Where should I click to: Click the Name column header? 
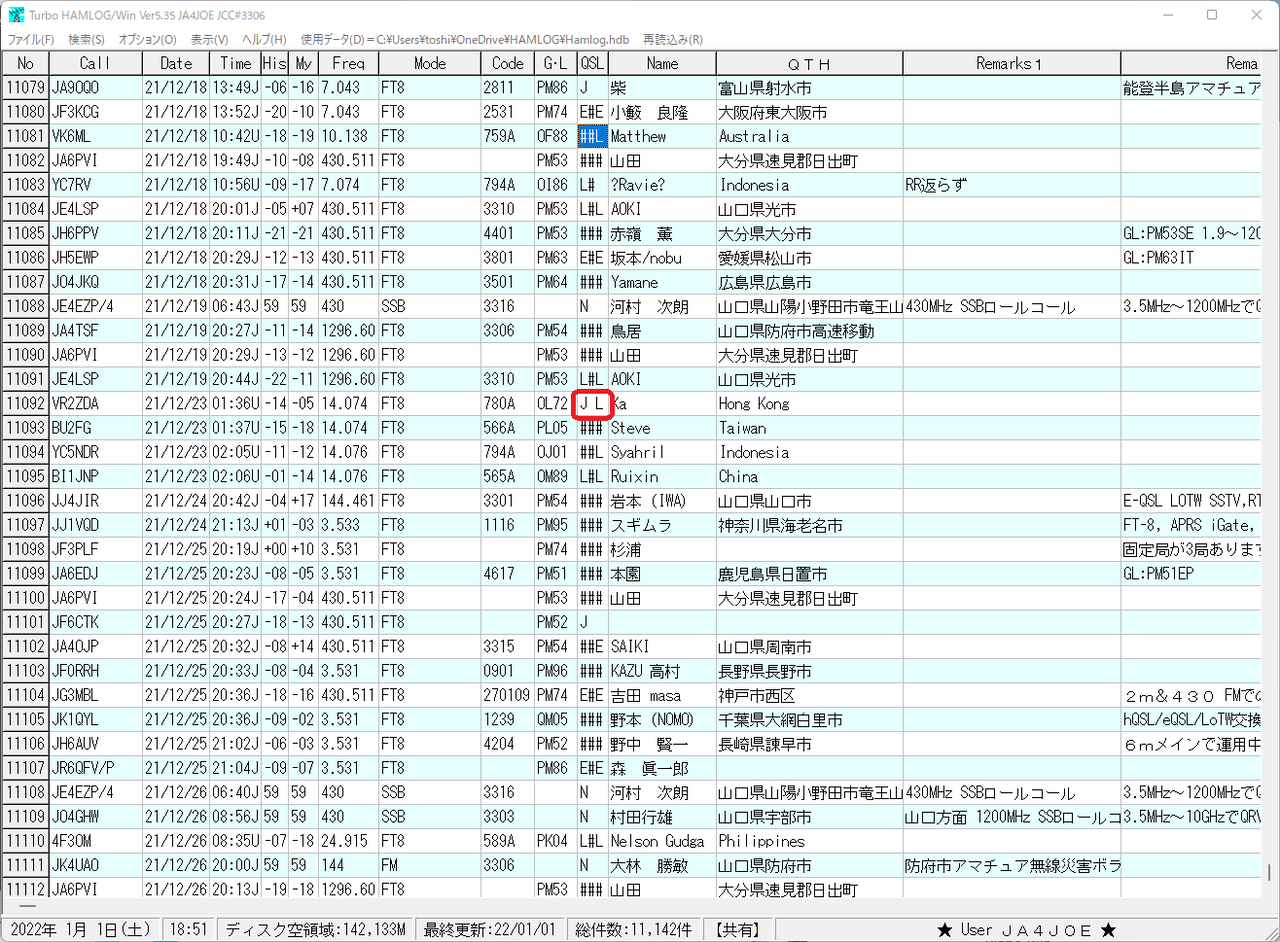point(662,63)
